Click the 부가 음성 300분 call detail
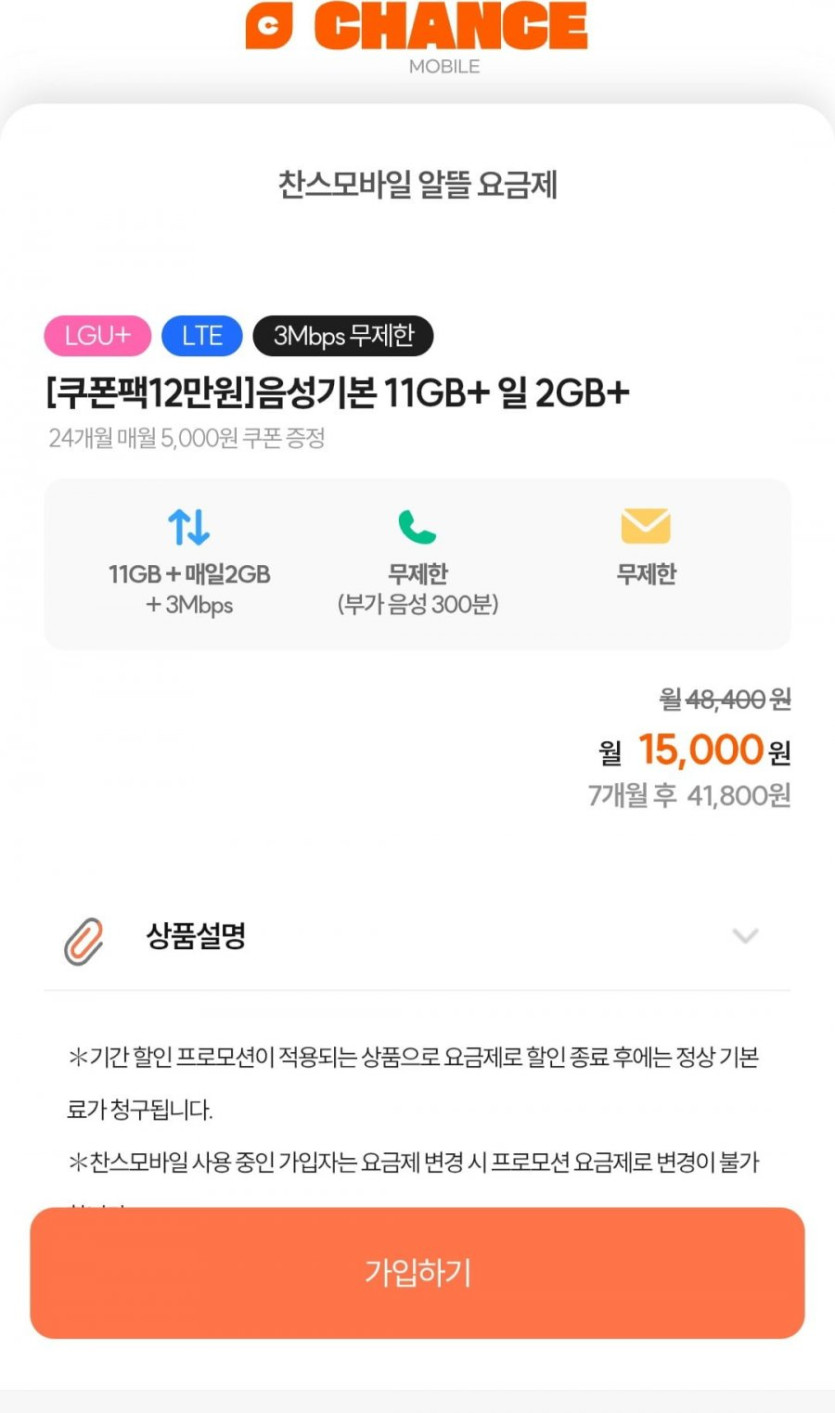 tap(417, 606)
